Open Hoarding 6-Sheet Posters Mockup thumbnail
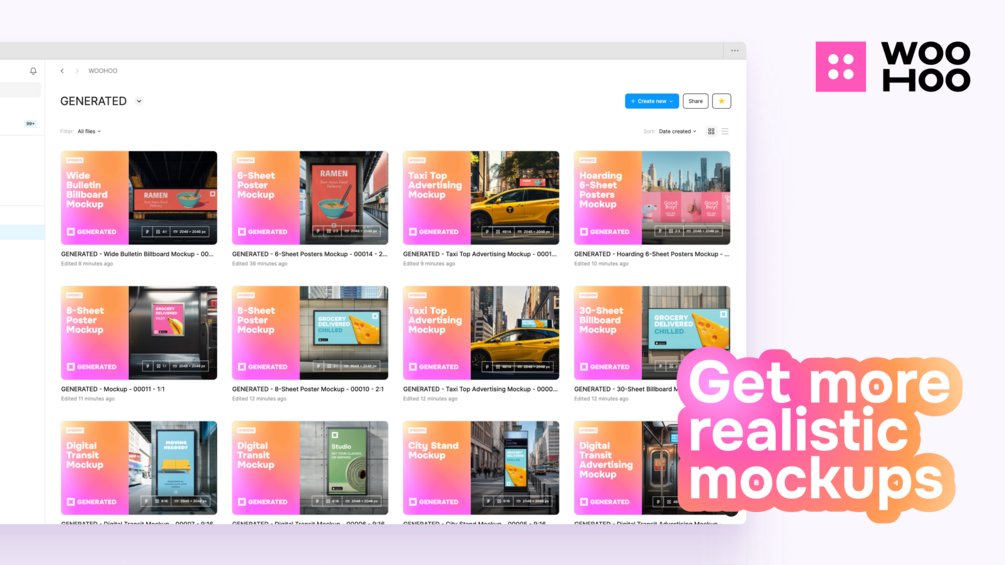This screenshot has width=1005, height=565. 652,198
